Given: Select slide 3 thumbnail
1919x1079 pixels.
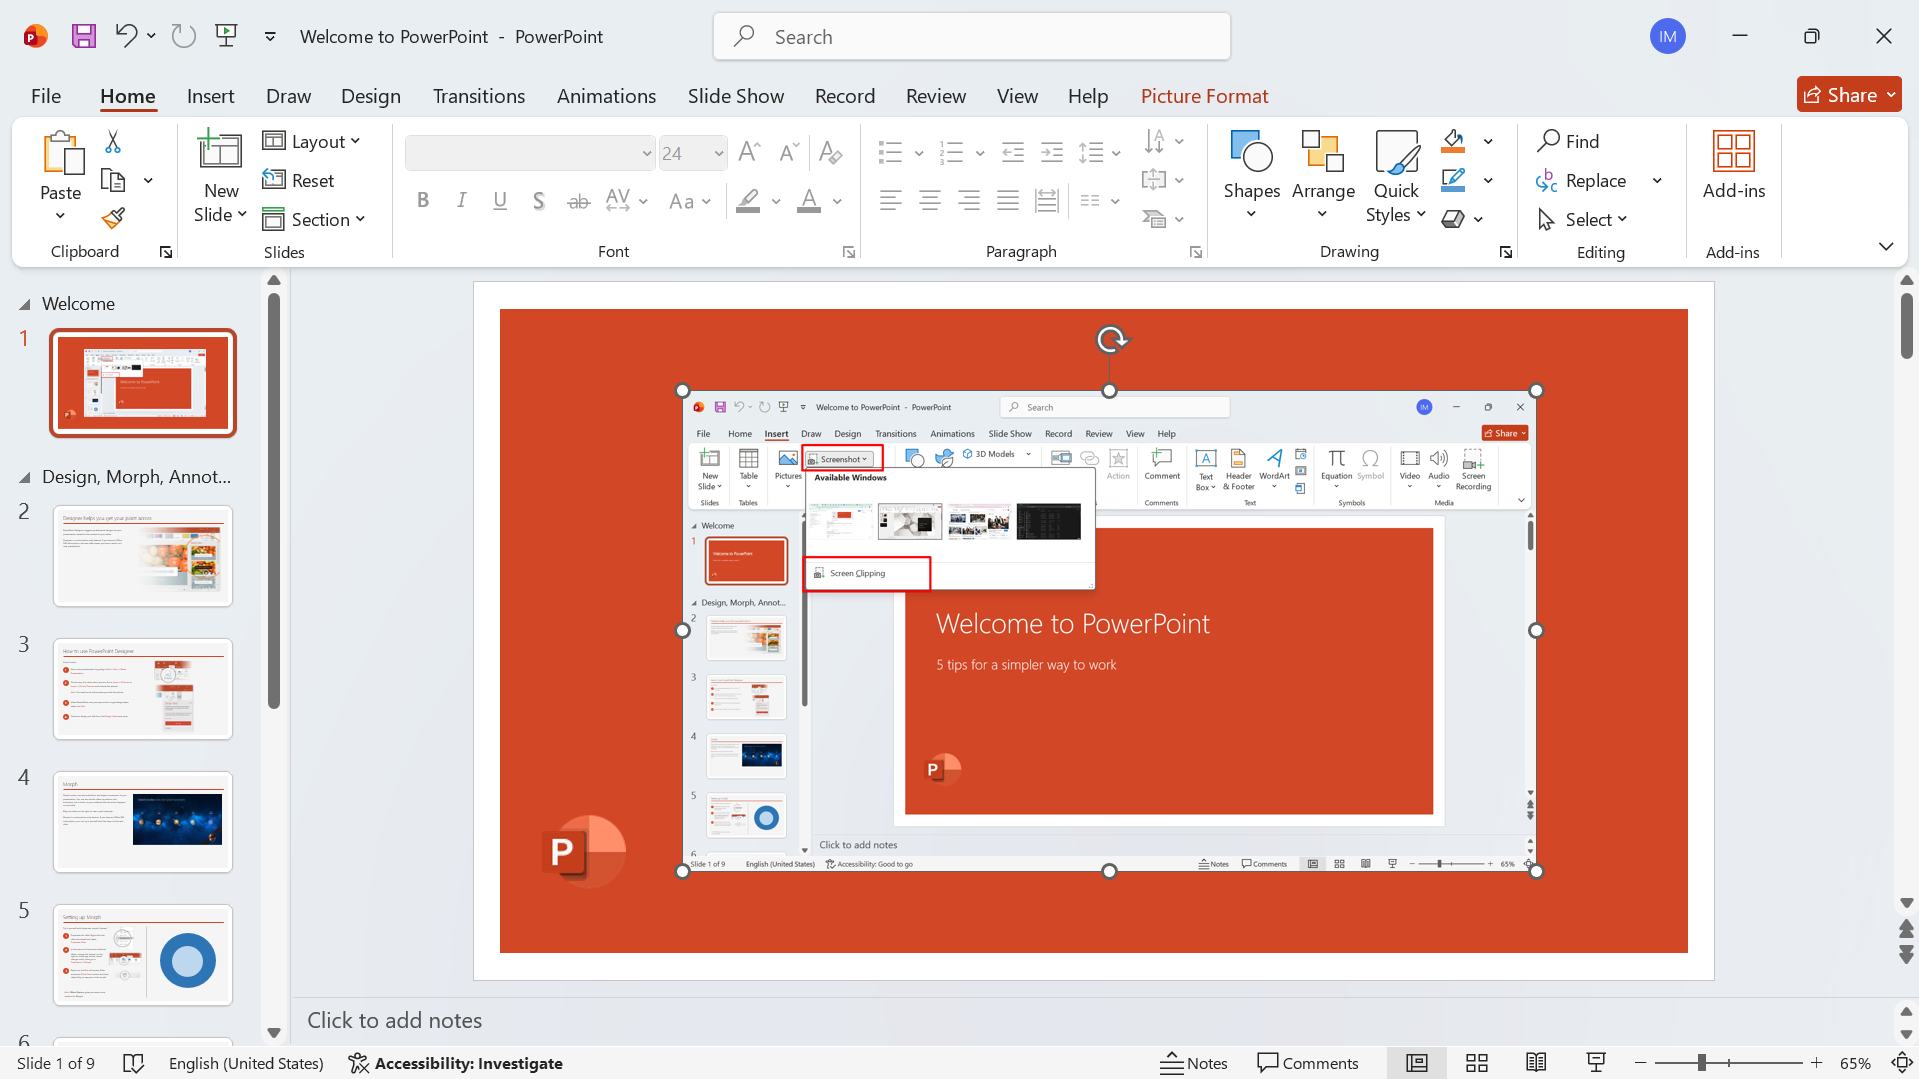Looking at the screenshot, I should tap(143, 690).
